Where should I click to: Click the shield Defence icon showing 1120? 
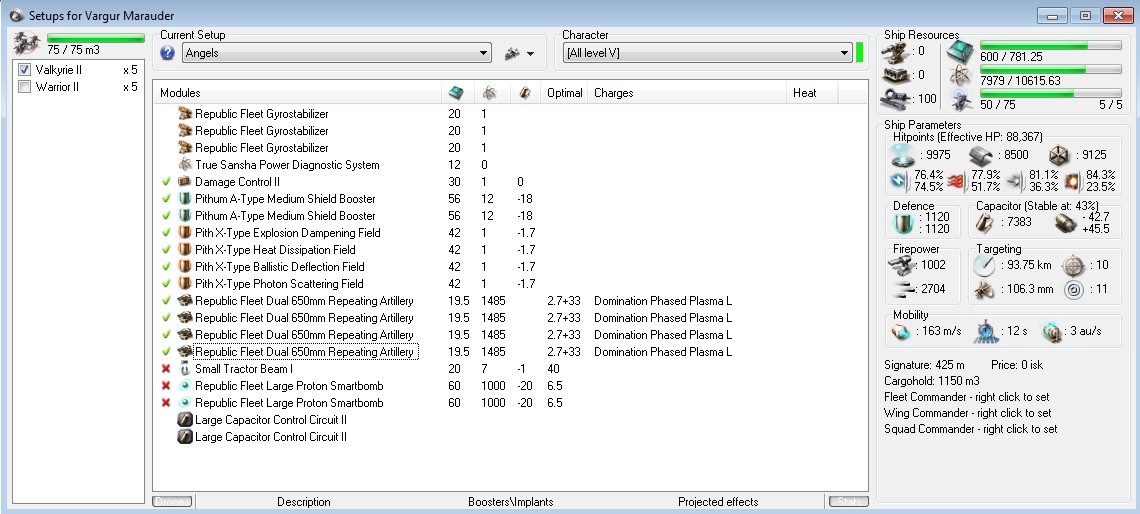point(902,222)
